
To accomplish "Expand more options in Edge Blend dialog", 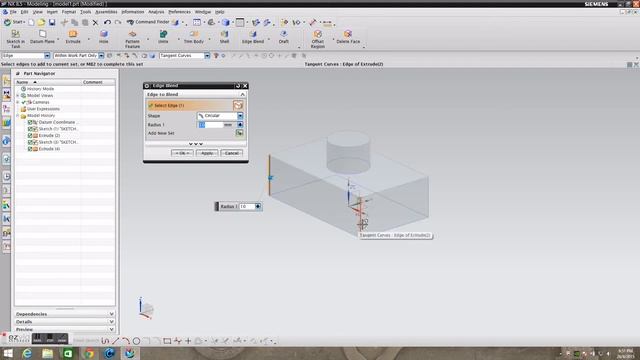I will pos(196,144).
